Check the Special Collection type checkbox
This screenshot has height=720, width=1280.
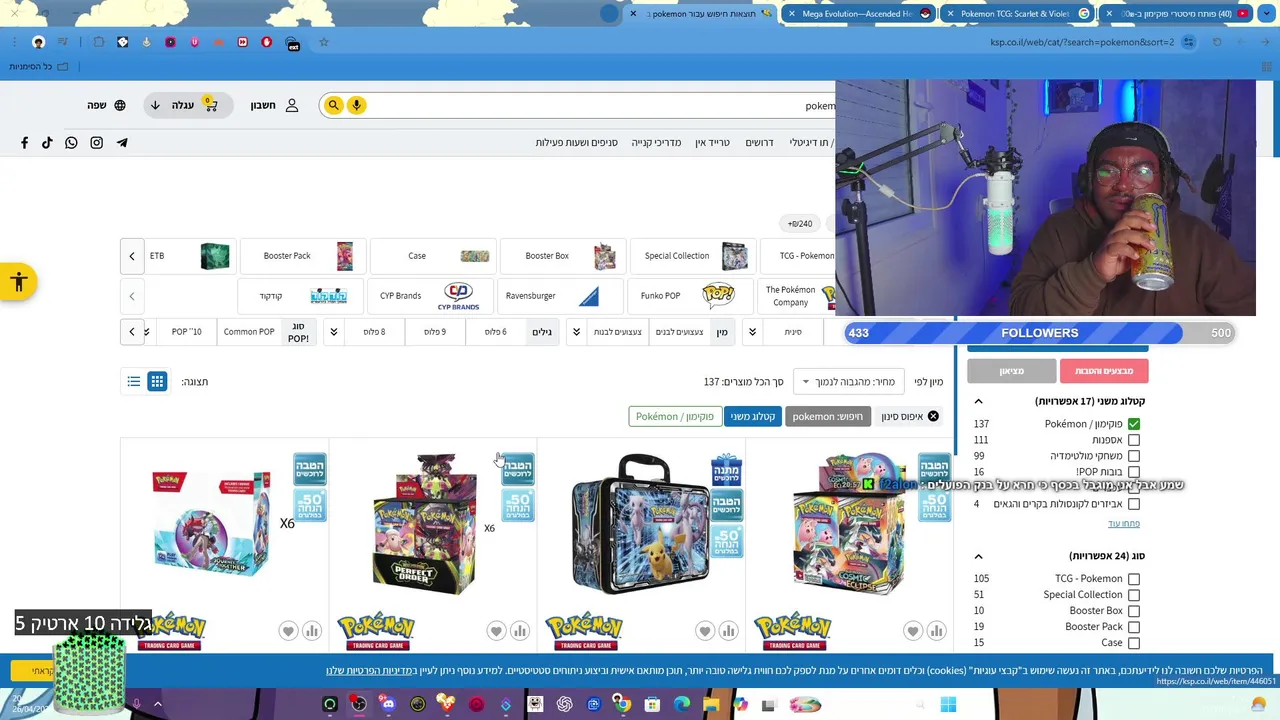click(x=1134, y=595)
